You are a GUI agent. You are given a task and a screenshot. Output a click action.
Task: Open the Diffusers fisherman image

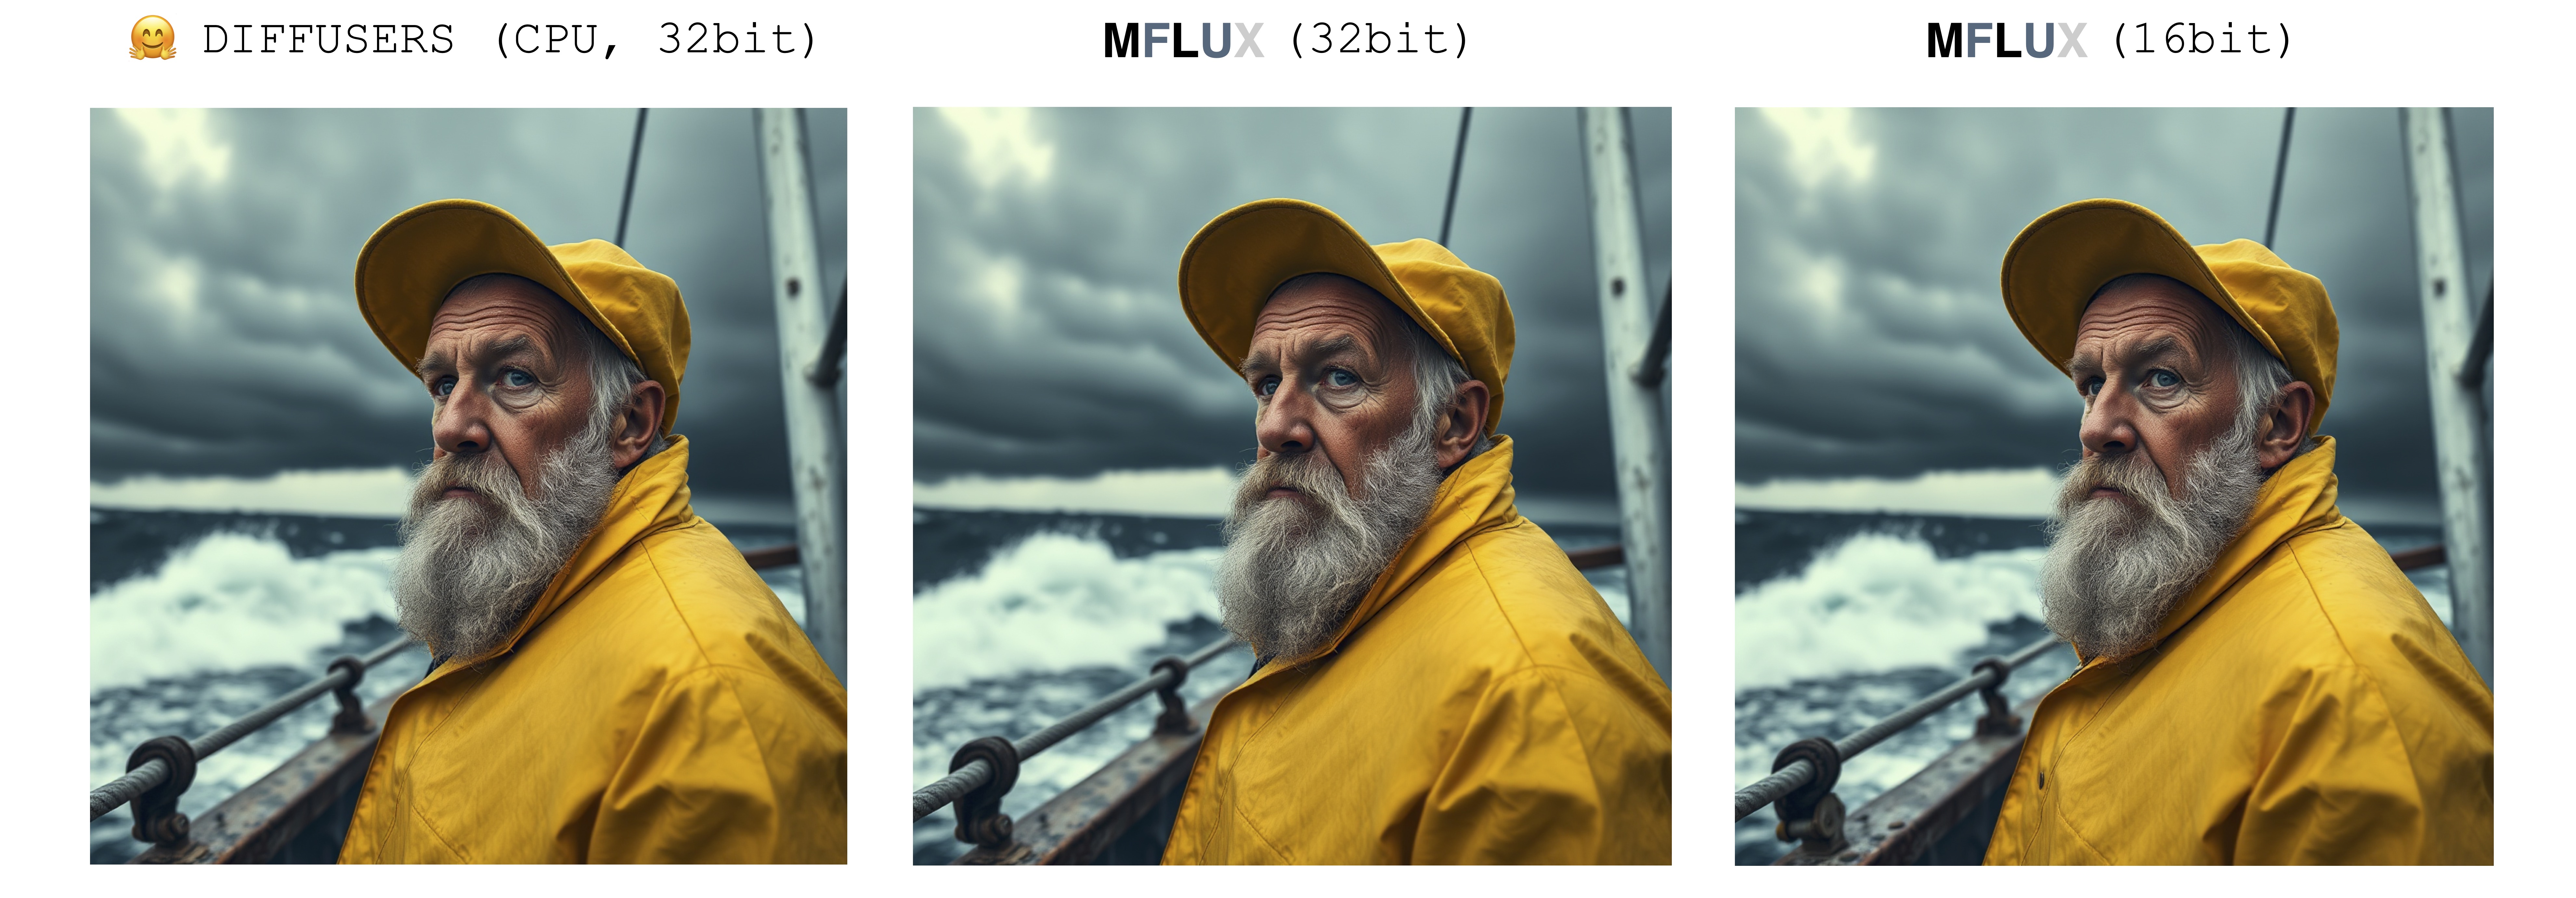[x=468, y=486]
